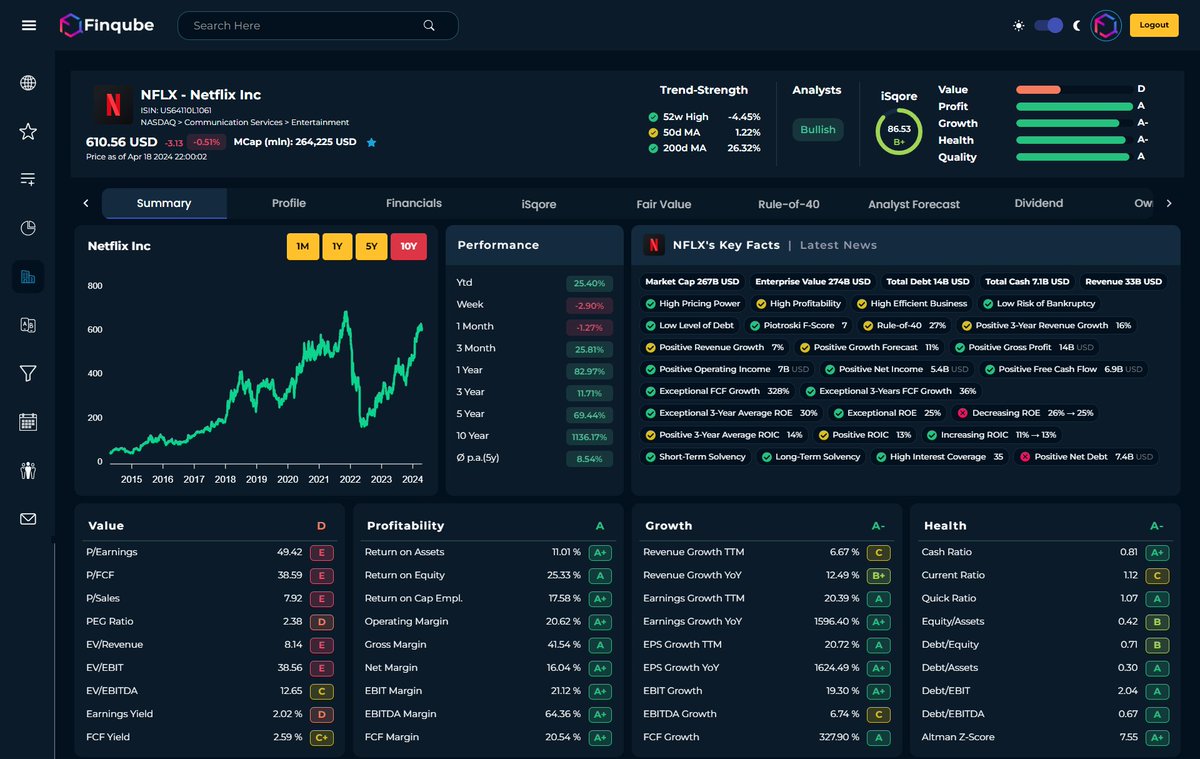Click the Current Ratio C badge
Screen dimensions: 1200x759
tap(1157, 575)
